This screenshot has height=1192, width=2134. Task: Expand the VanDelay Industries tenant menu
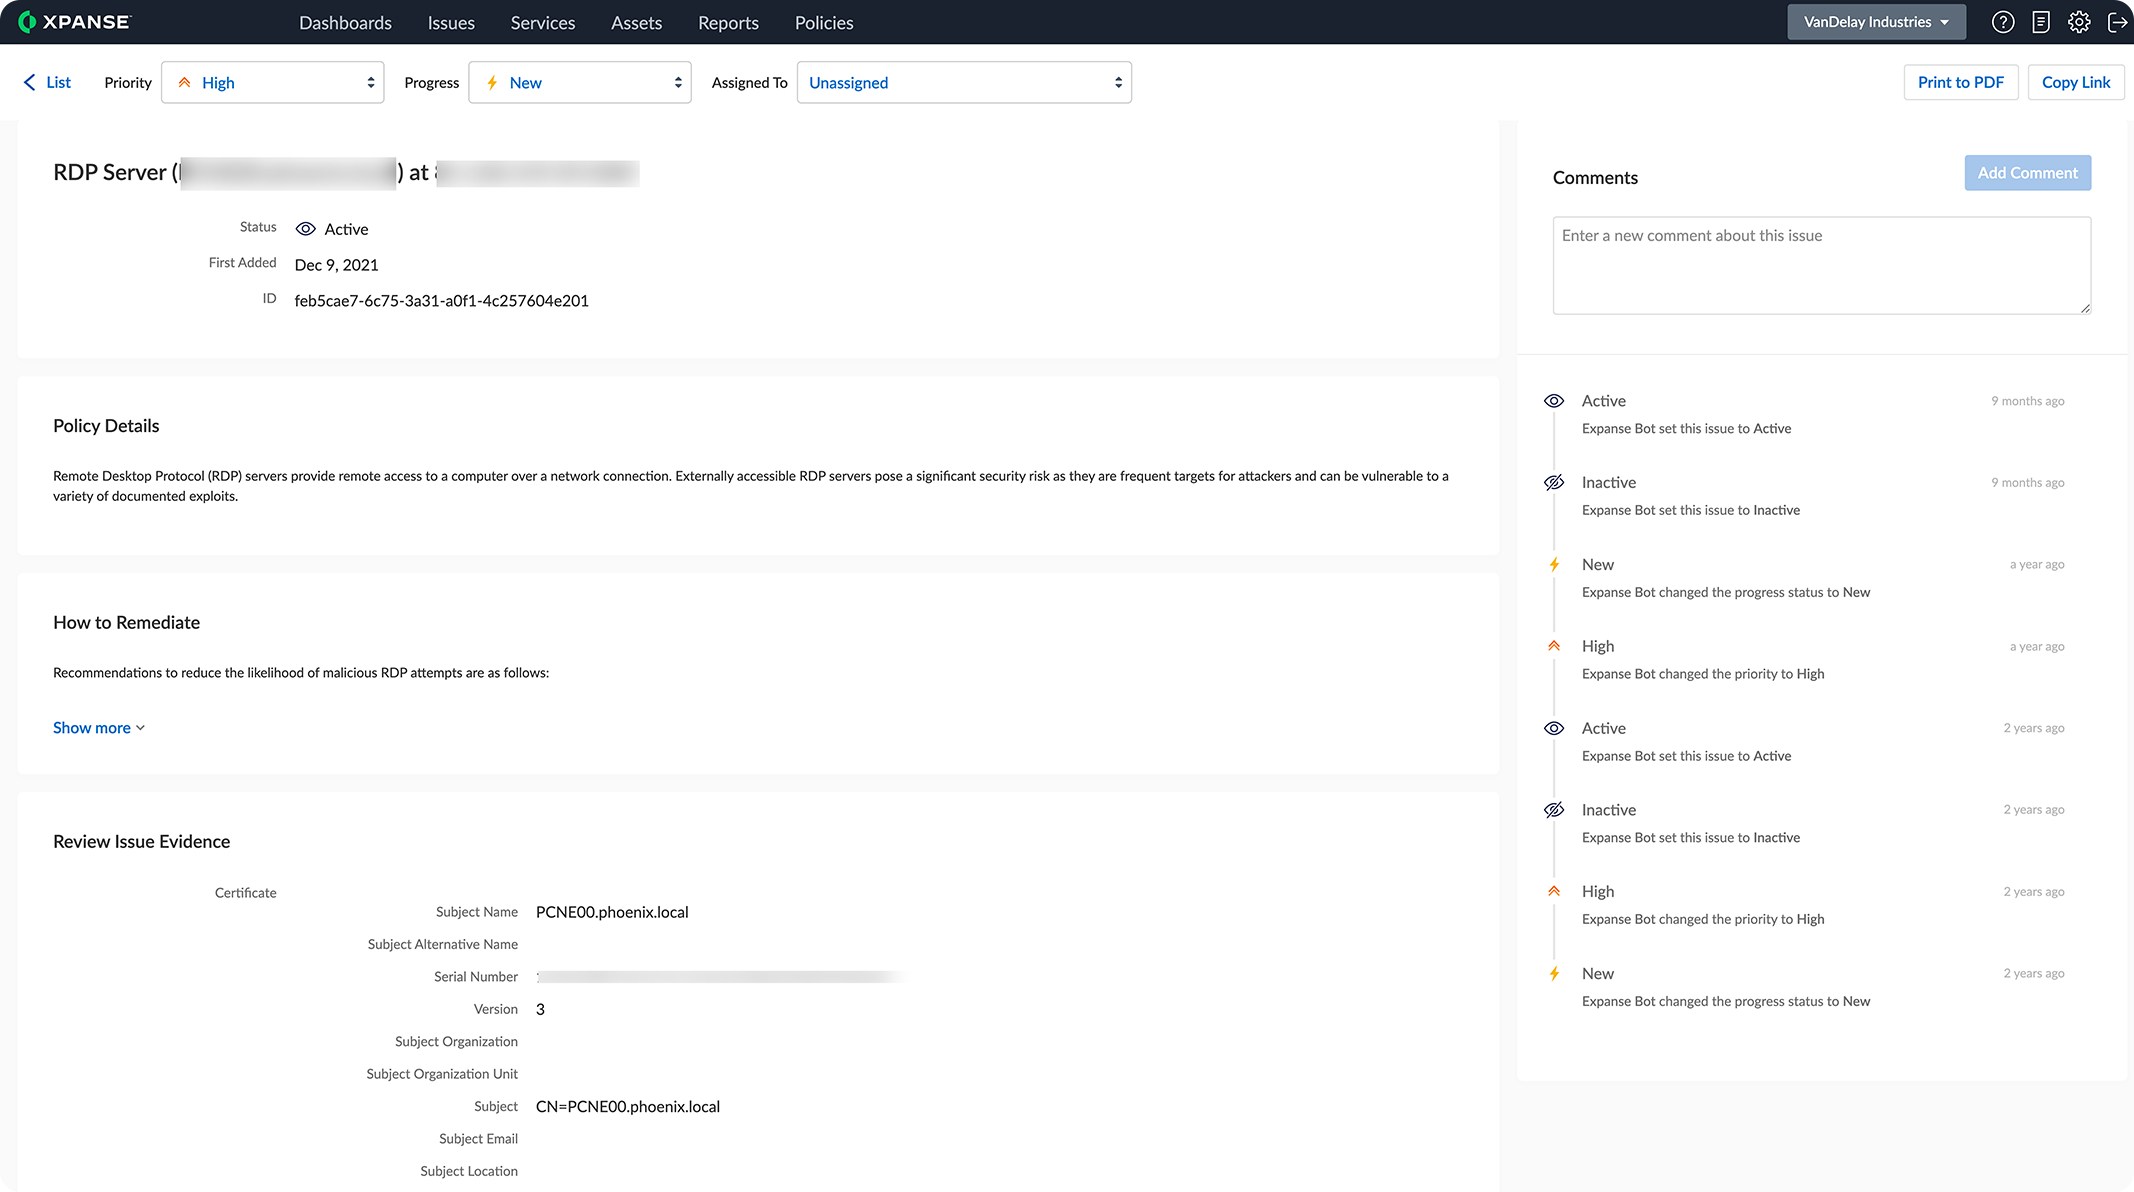coord(1875,22)
